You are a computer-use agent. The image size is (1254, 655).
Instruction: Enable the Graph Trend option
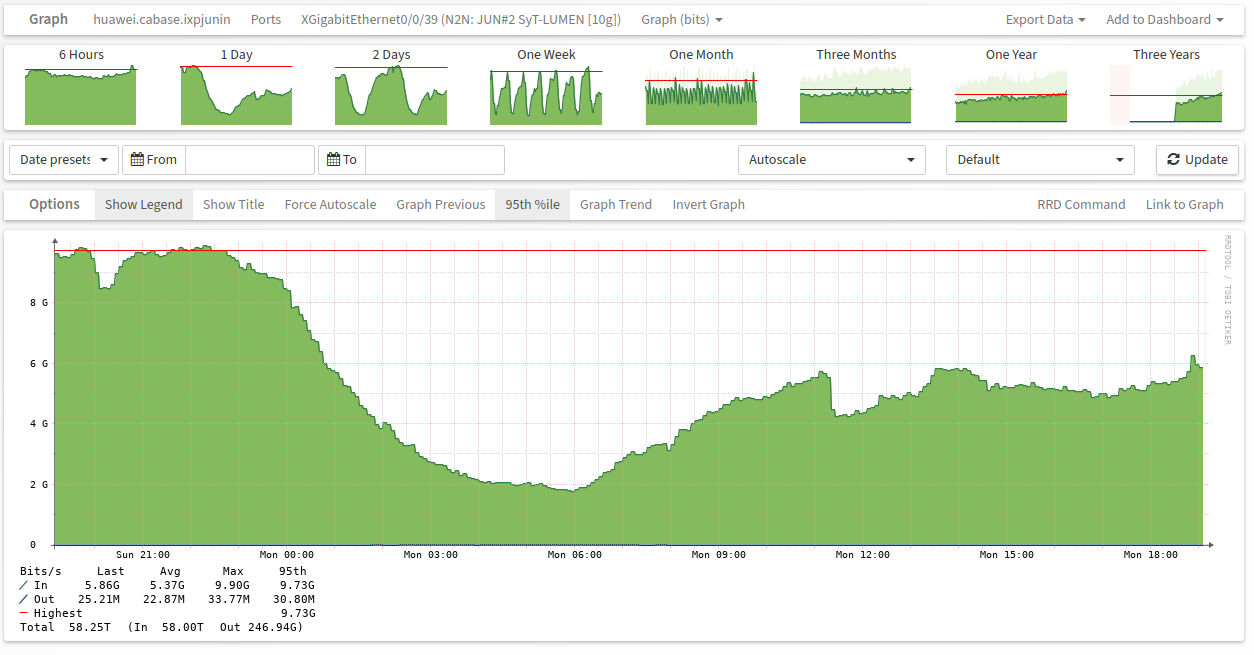coord(615,205)
